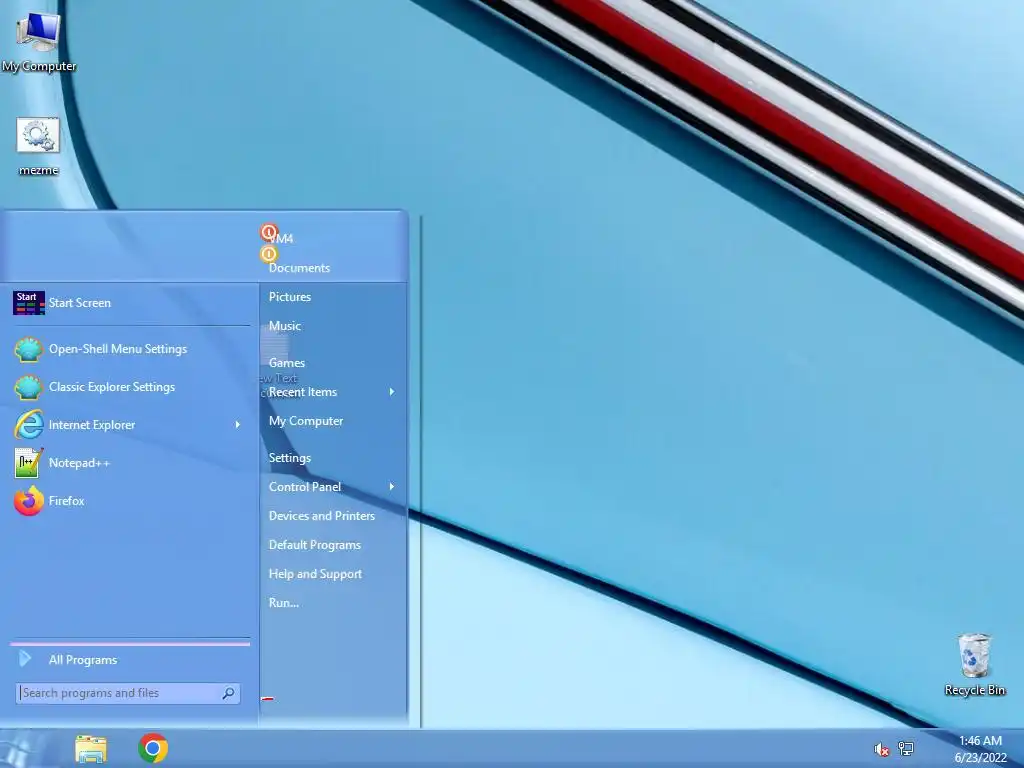1024x768 pixels.
Task: Select the mezme desktop file icon
Action: click(x=38, y=146)
